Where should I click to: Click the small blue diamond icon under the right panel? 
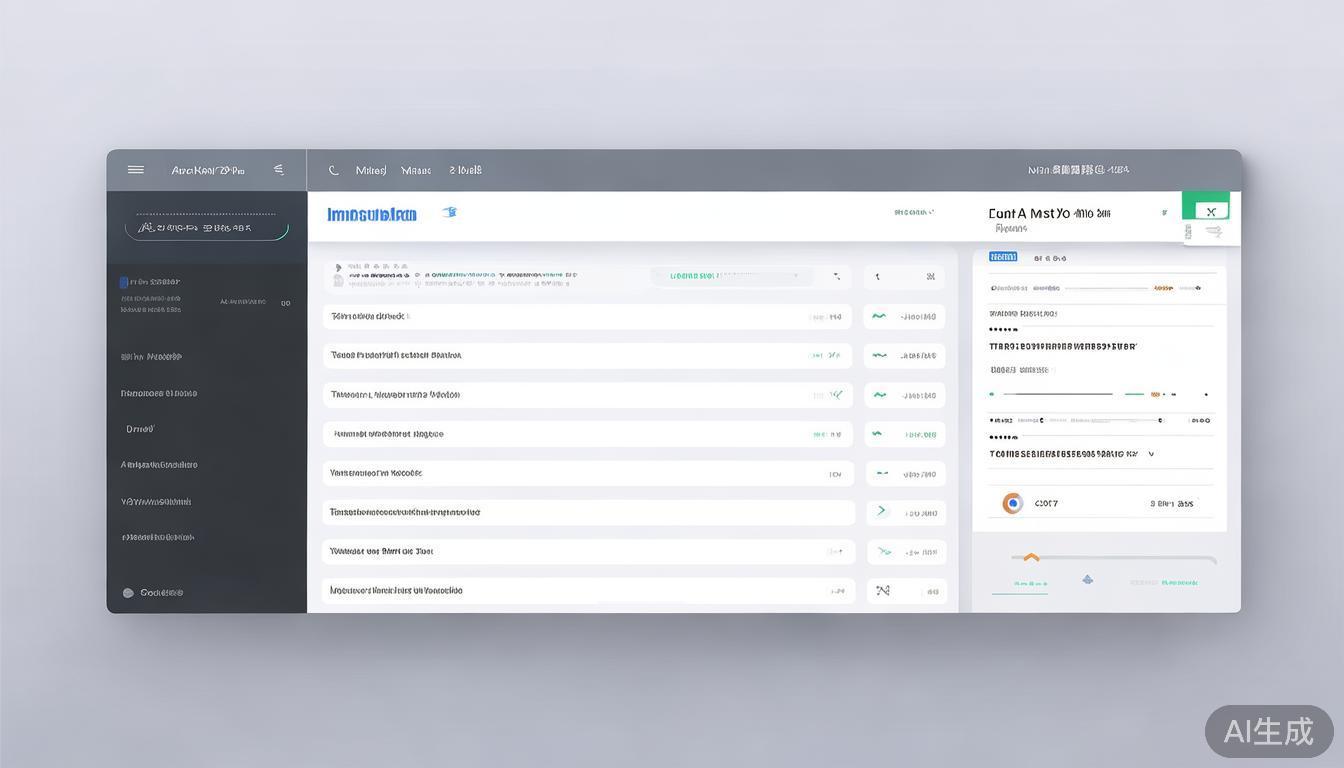1087,580
